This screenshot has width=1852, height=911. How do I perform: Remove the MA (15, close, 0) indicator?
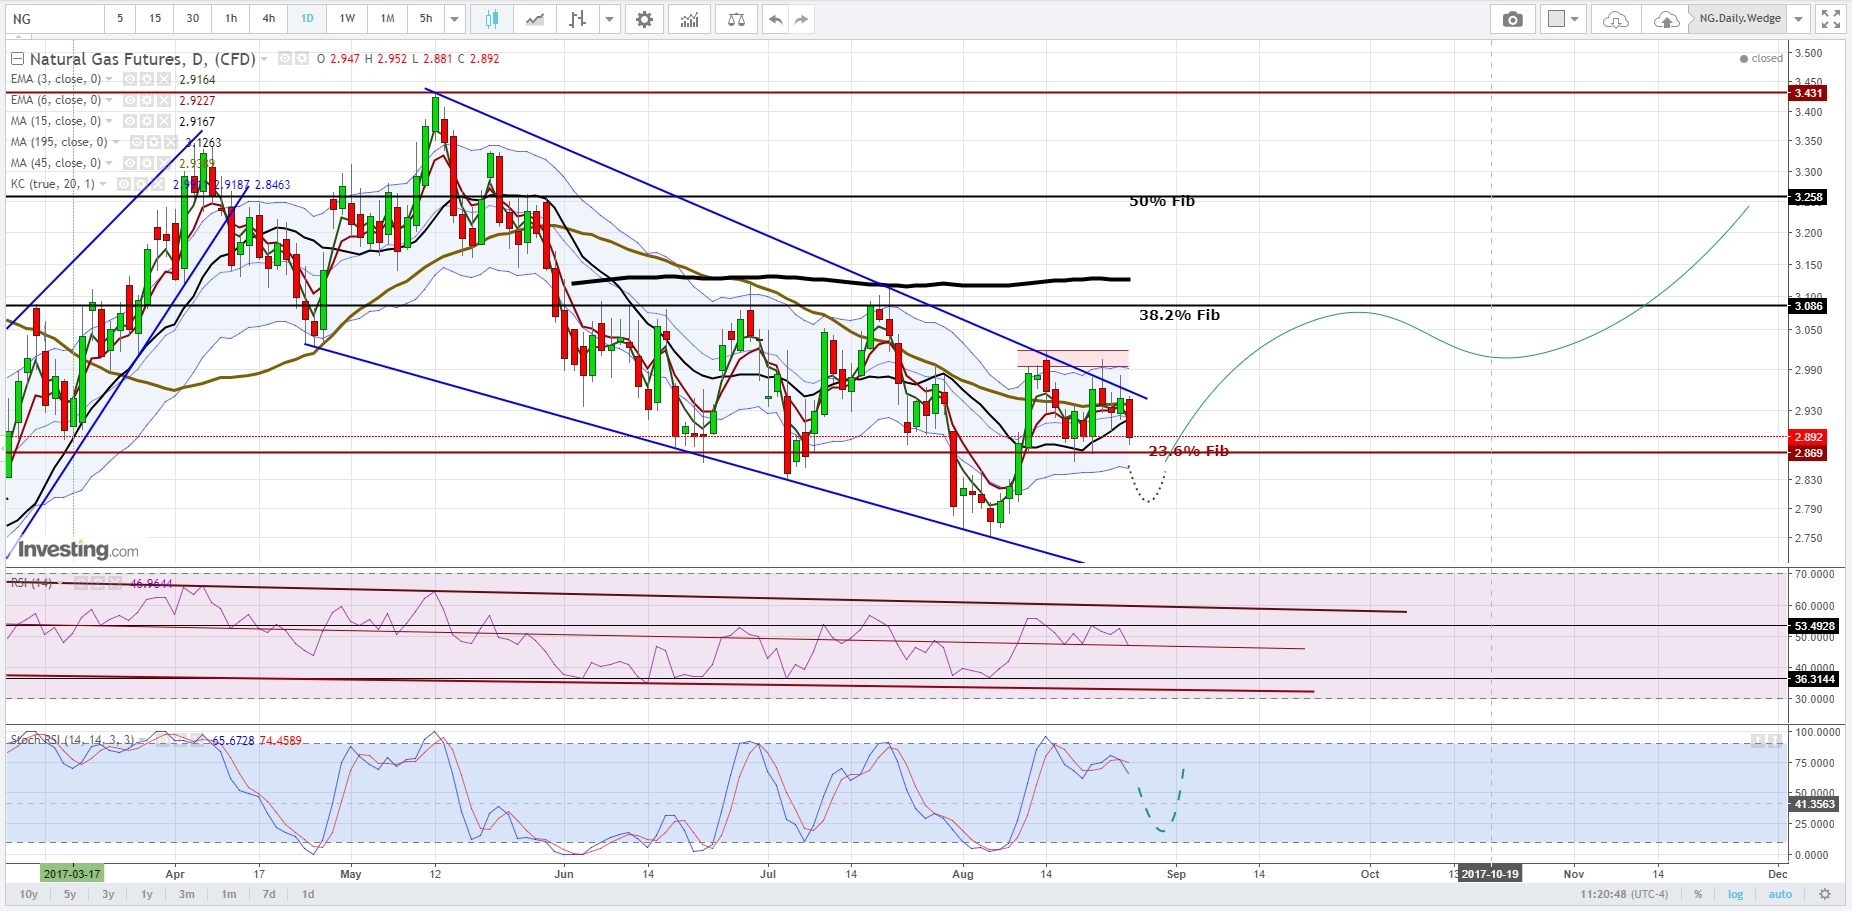(x=164, y=121)
